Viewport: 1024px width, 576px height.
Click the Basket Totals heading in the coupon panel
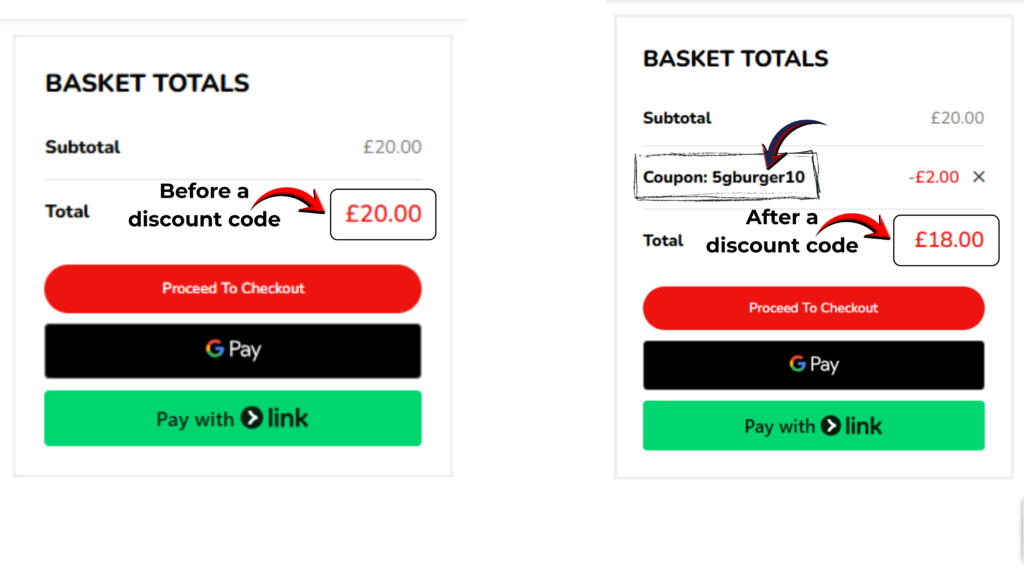coord(735,59)
